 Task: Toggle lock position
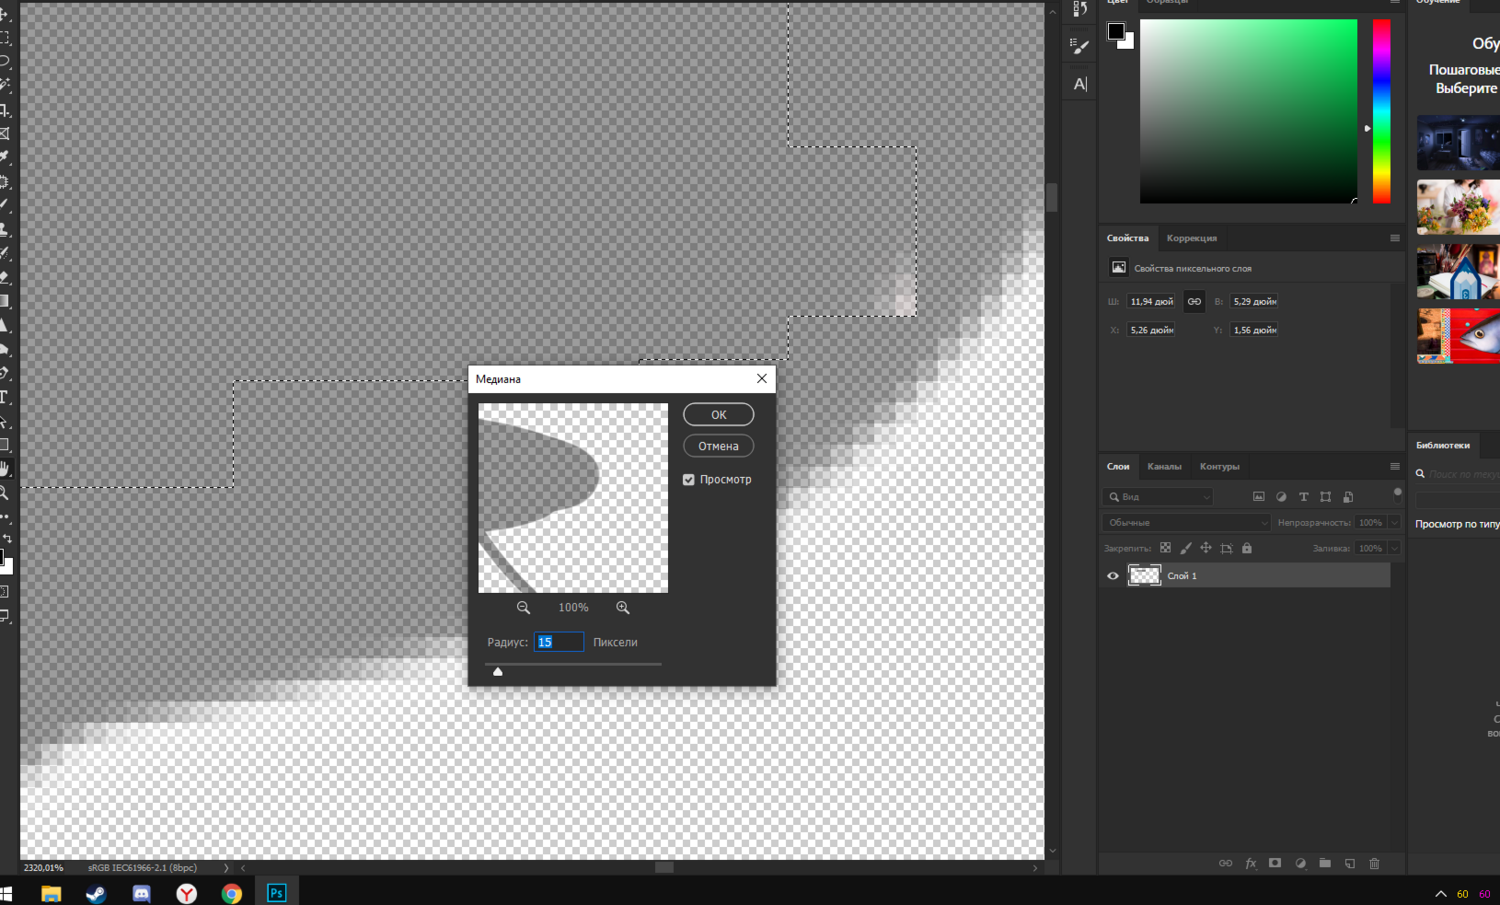tap(1206, 548)
